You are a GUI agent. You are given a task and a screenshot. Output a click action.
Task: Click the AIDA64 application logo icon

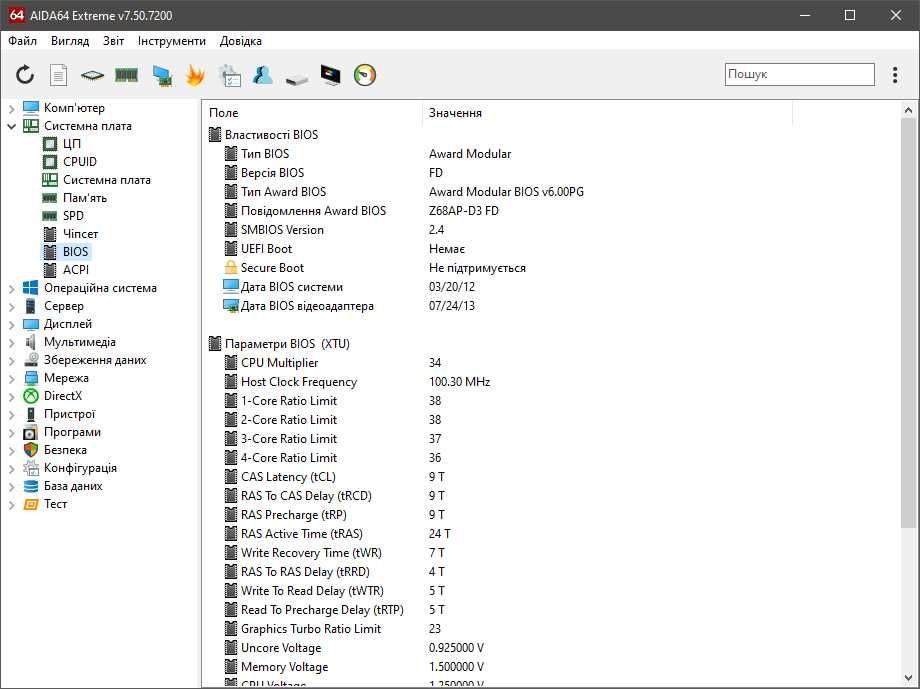16,15
